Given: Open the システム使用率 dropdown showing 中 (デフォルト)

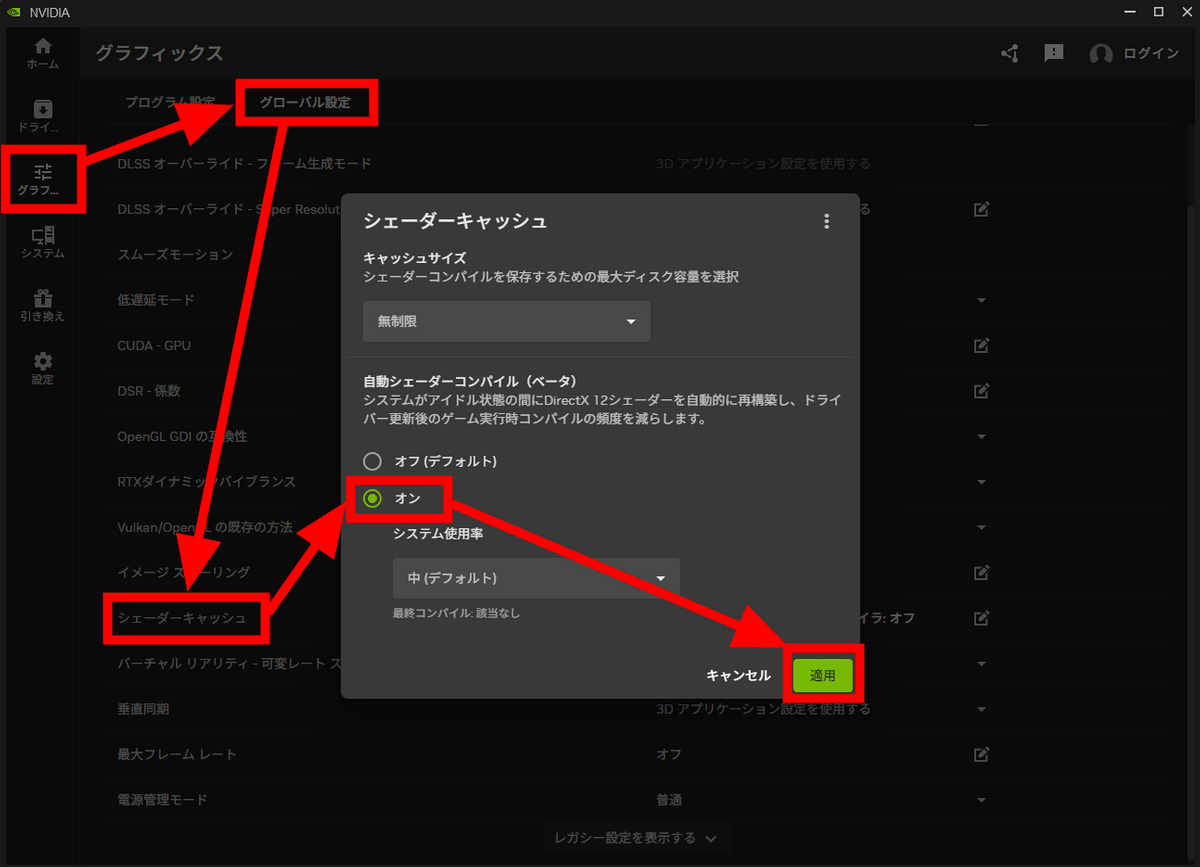Looking at the screenshot, I should [x=536, y=578].
